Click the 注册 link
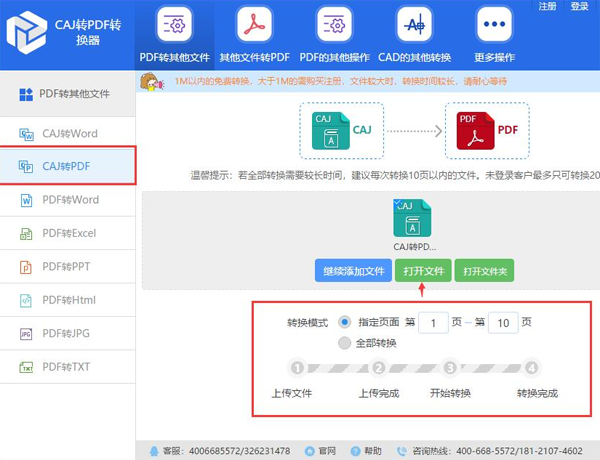600x460 pixels. pos(547,6)
